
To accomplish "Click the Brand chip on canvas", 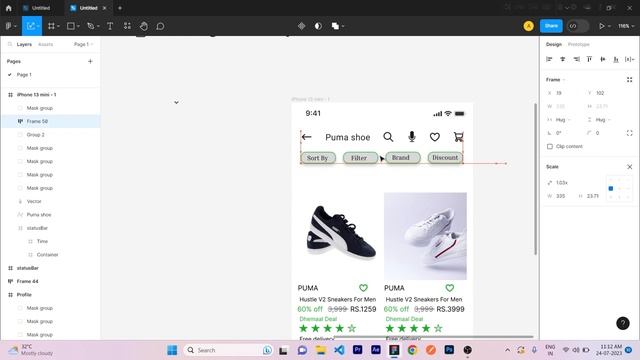I will (x=402, y=158).
